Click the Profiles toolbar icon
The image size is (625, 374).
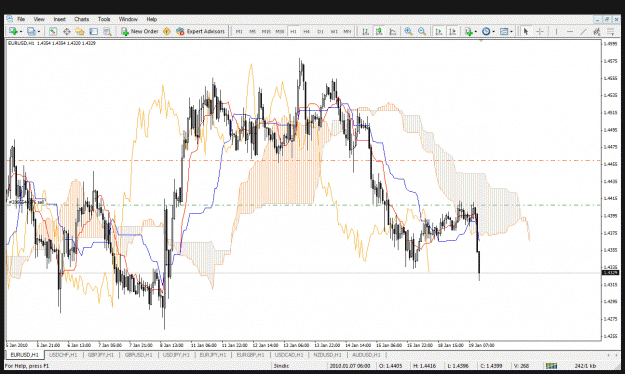[31, 31]
